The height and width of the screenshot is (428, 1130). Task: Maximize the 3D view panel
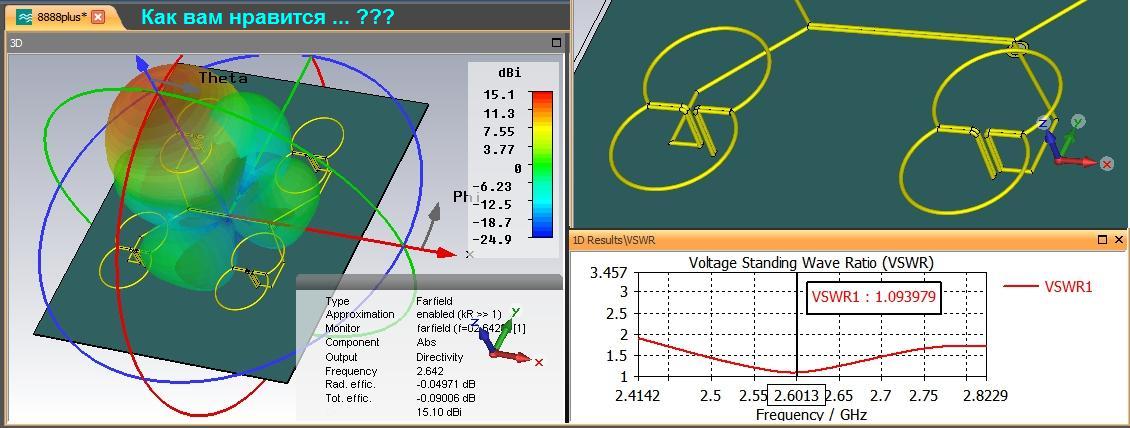tap(556, 43)
